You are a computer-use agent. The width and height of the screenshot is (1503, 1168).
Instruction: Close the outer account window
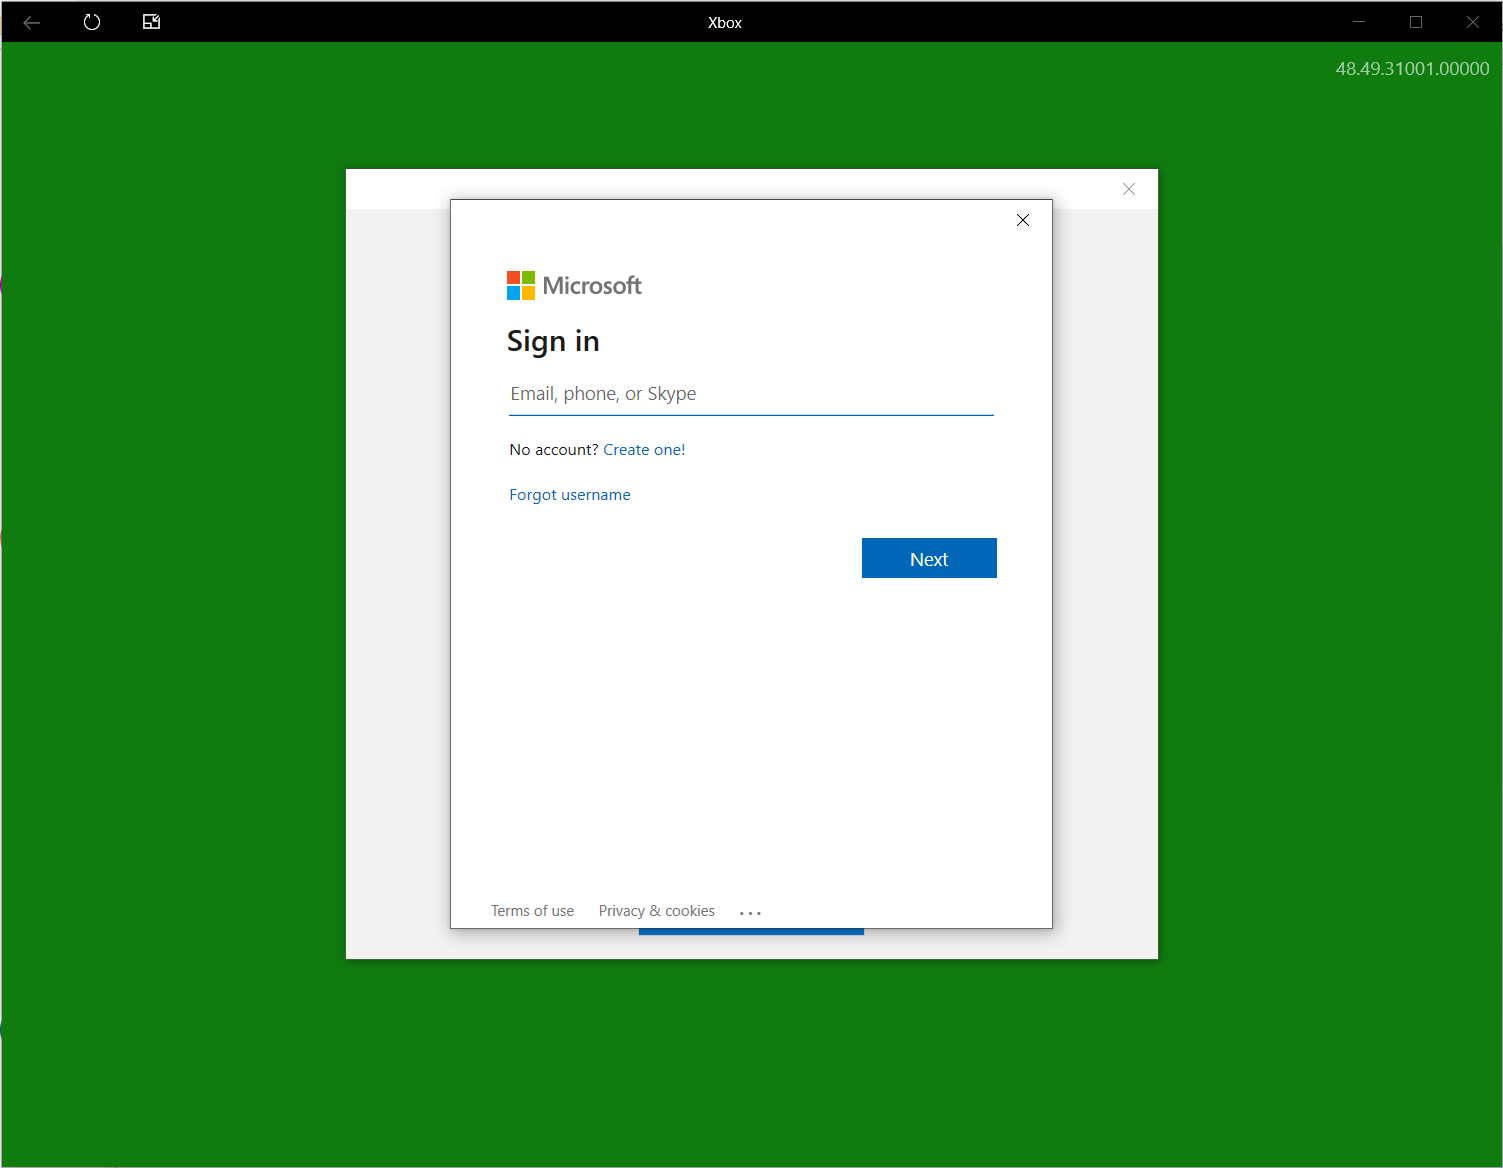(x=1128, y=189)
